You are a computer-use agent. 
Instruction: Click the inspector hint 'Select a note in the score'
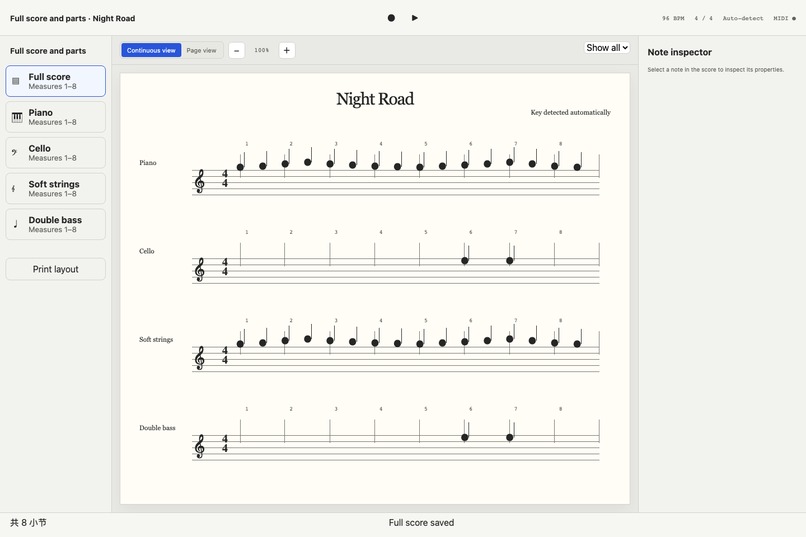coord(716,70)
